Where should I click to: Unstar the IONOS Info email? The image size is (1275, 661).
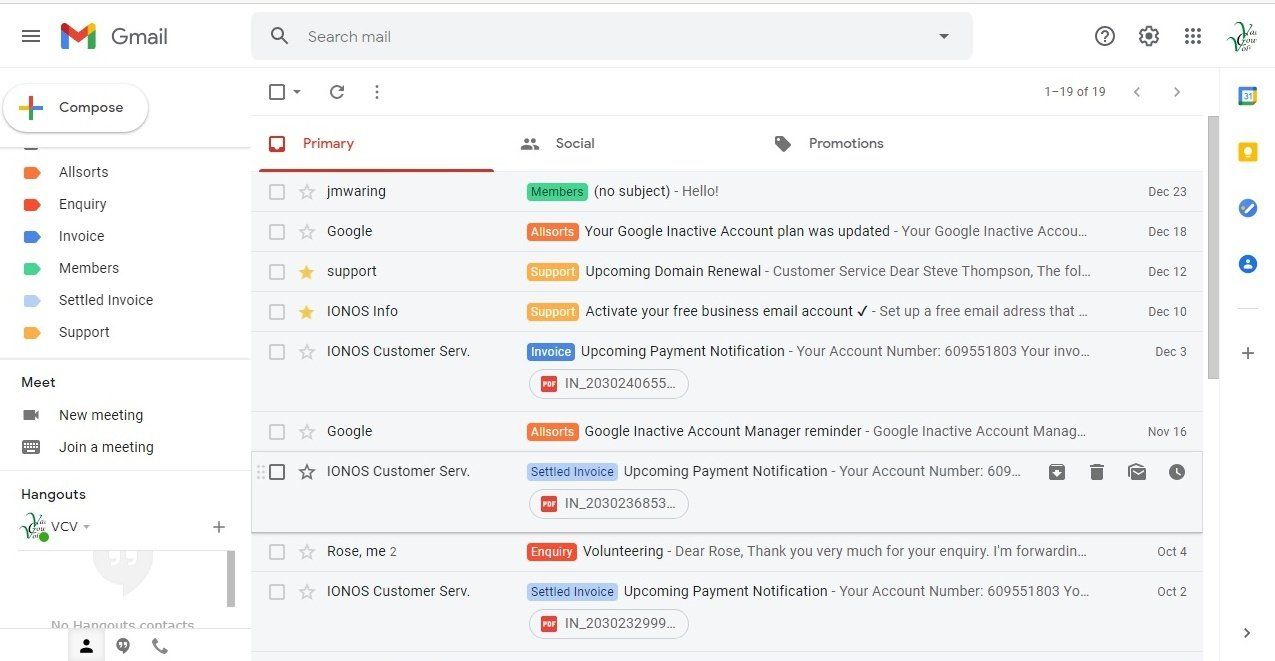pyautogui.click(x=307, y=312)
